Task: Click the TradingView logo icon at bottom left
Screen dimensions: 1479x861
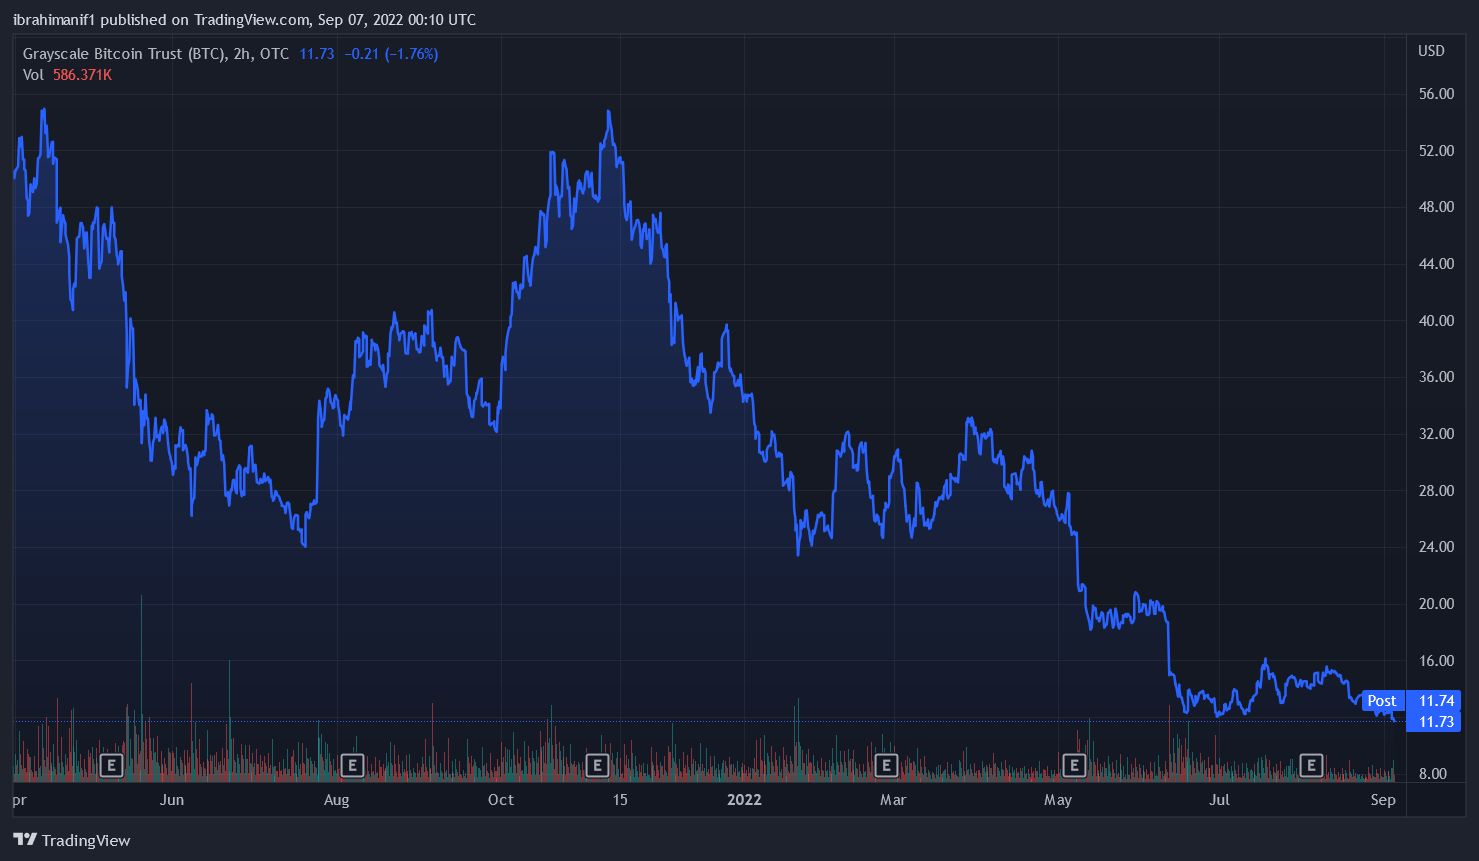Action: pyautogui.click(x=25, y=840)
